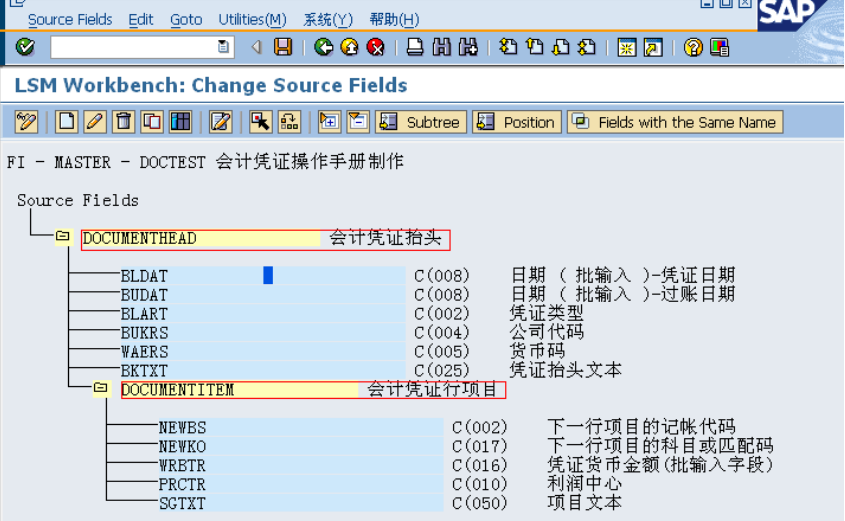This screenshot has height=521, width=845.
Task: Click the Generate Shortcut icon
Action: 653,47
